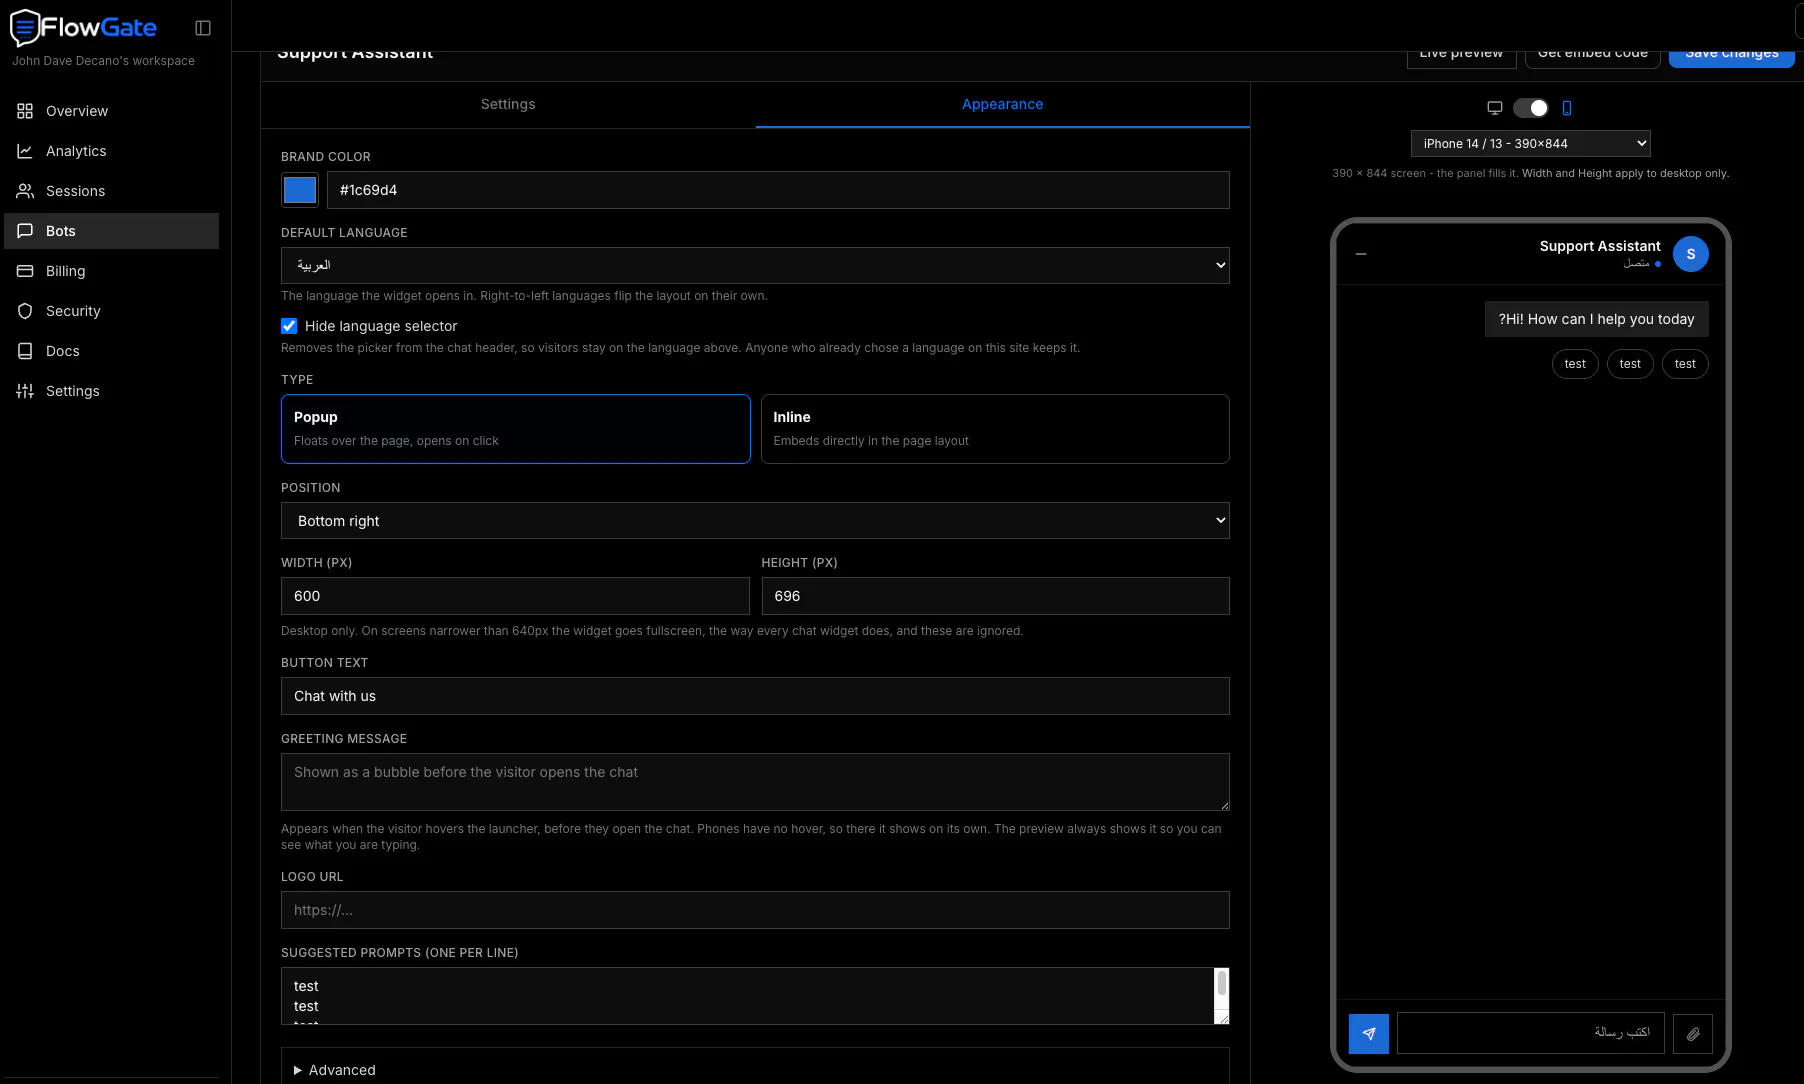1804x1084 pixels.
Task: Open the Position dropdown showing Bottom right
Action: click(755, 521)
